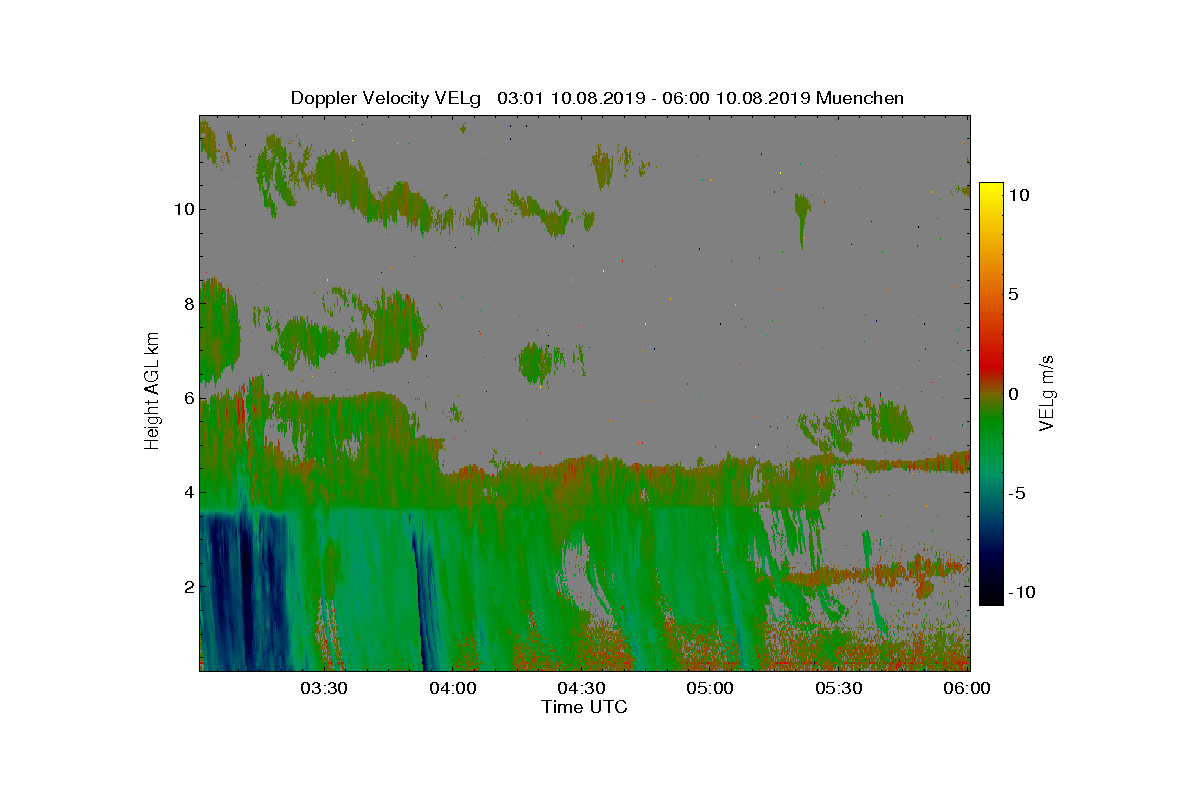Click the height tick label 6
The width and height of the screenshot is (1200, 800).
coord(188,398)
